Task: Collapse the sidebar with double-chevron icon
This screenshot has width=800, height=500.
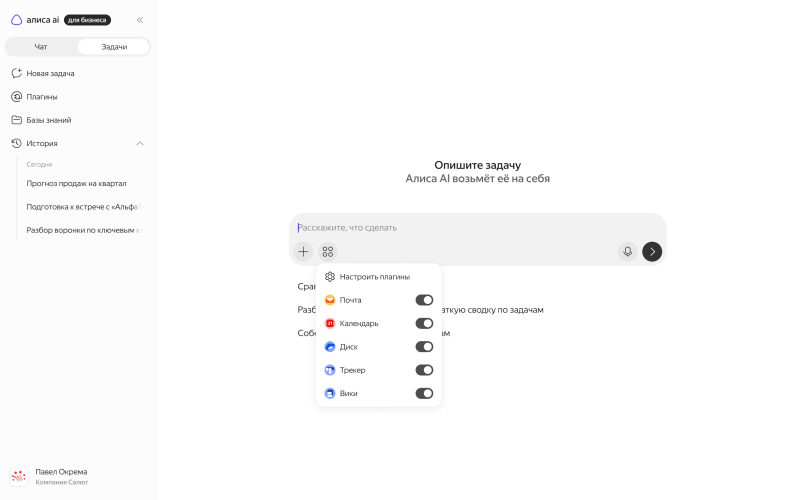Action: [140, 20]
